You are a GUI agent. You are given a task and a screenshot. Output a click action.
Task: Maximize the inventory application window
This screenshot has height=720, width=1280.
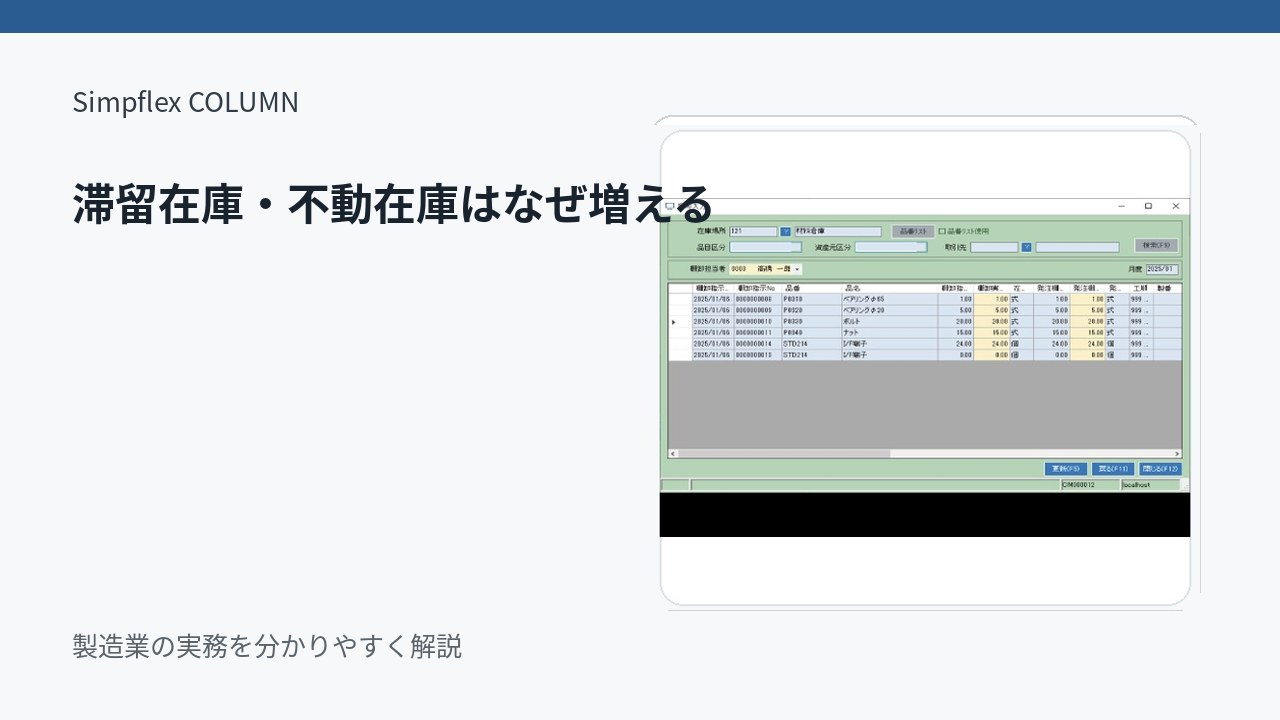coord(1148,206)
